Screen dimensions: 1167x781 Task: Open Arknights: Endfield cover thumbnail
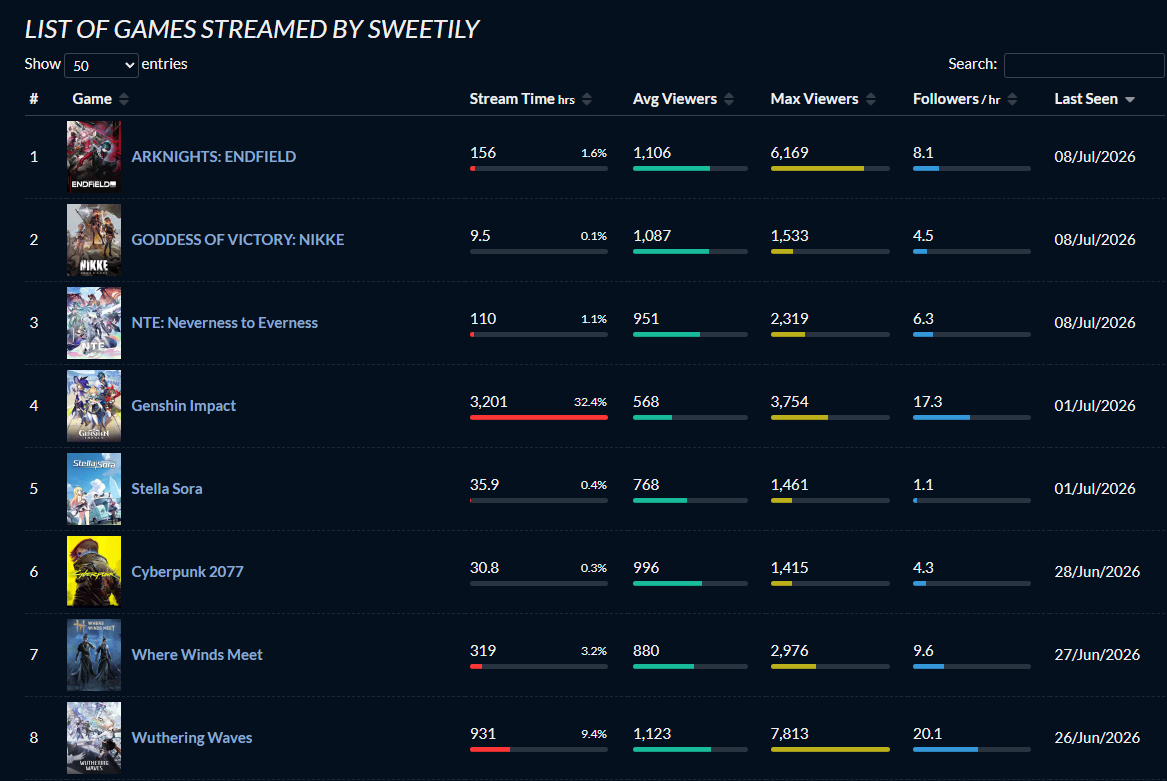(94, 156)
